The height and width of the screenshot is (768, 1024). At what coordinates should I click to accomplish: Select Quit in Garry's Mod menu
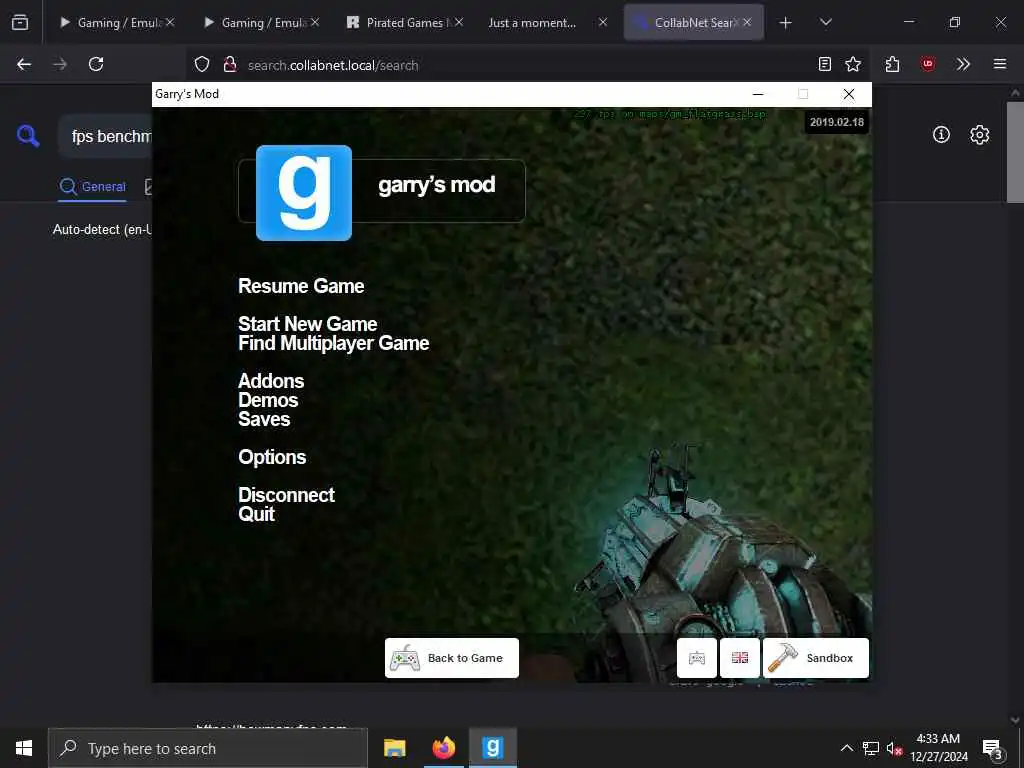pyautogui.click(x=256, y=514)
